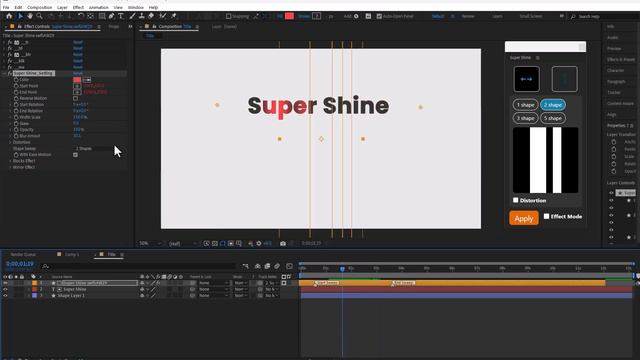Select the Hand tool

click(x=30, y=16)
